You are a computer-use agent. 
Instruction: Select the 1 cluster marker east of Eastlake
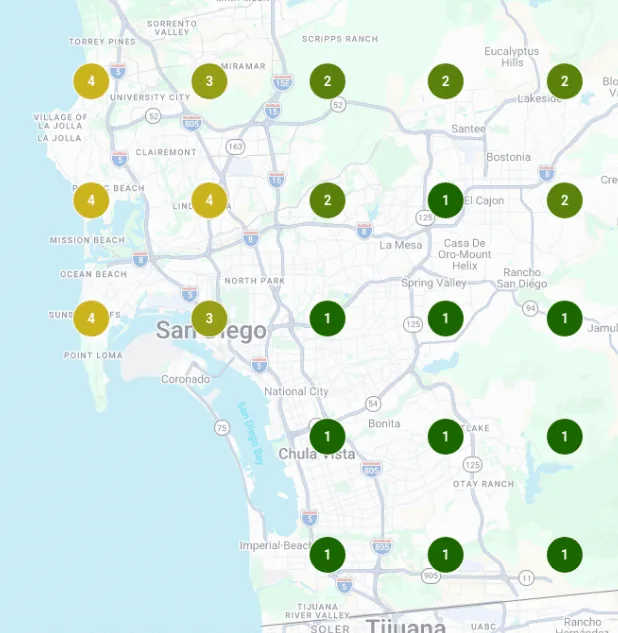tap(564, 436)
